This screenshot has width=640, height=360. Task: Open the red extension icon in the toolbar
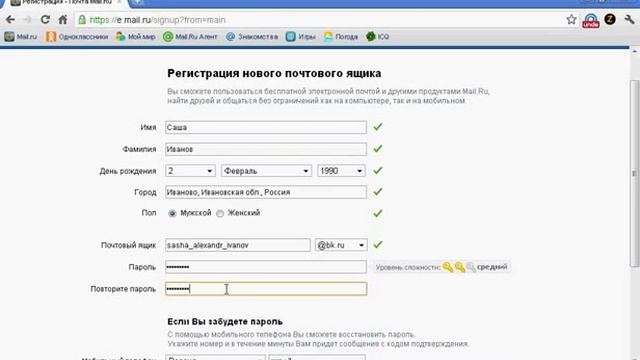pos(591,20)
